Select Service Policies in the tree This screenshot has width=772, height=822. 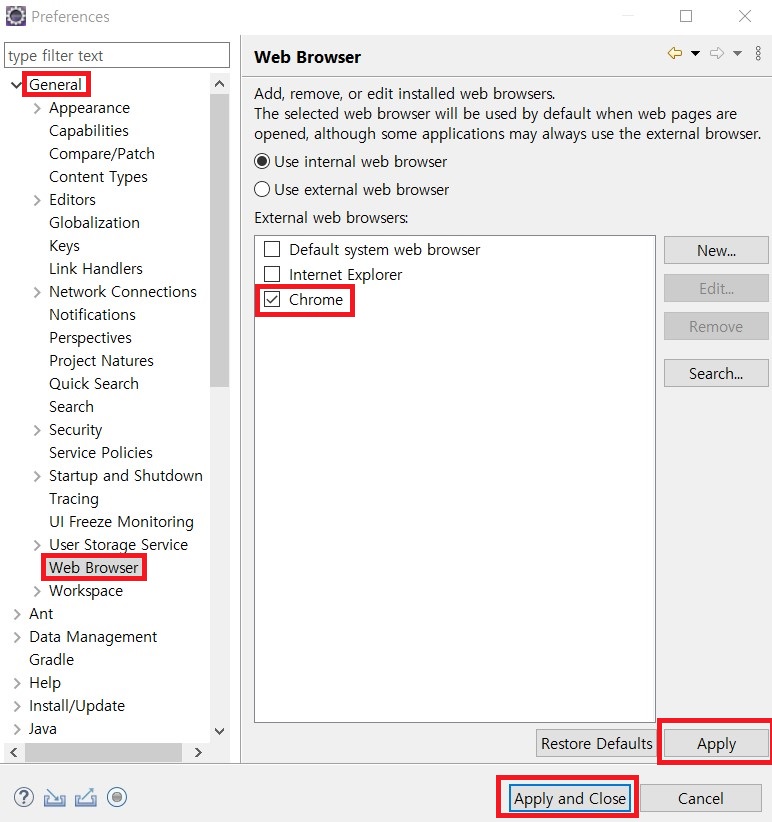pyautogui.click(x=101, y=452)
